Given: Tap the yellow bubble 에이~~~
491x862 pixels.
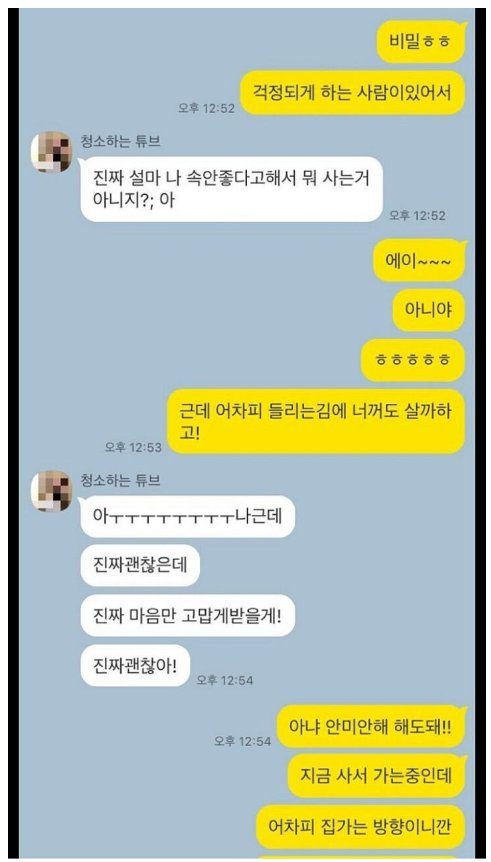Looking at the screenshot, I should (x=420, y=261).
